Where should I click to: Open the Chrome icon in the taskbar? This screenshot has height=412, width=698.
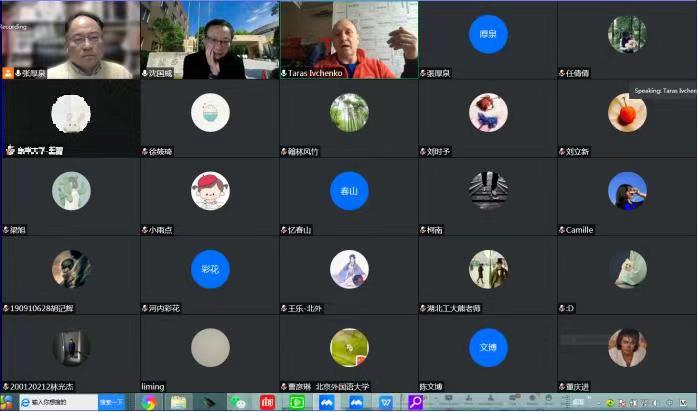click(149, 402)
